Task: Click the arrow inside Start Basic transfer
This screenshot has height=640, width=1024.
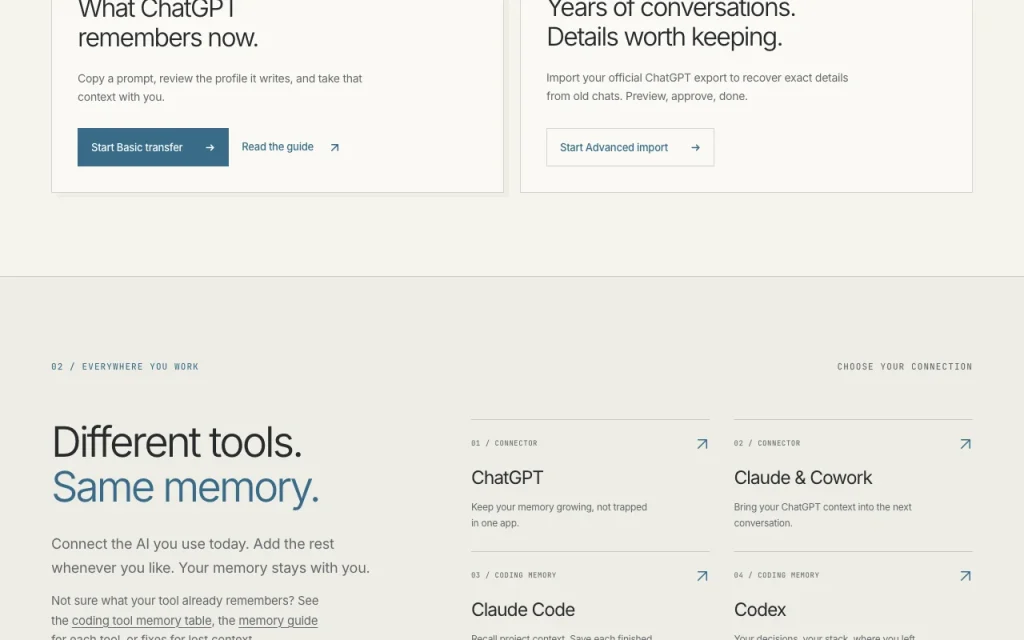Action: (210, 148)
